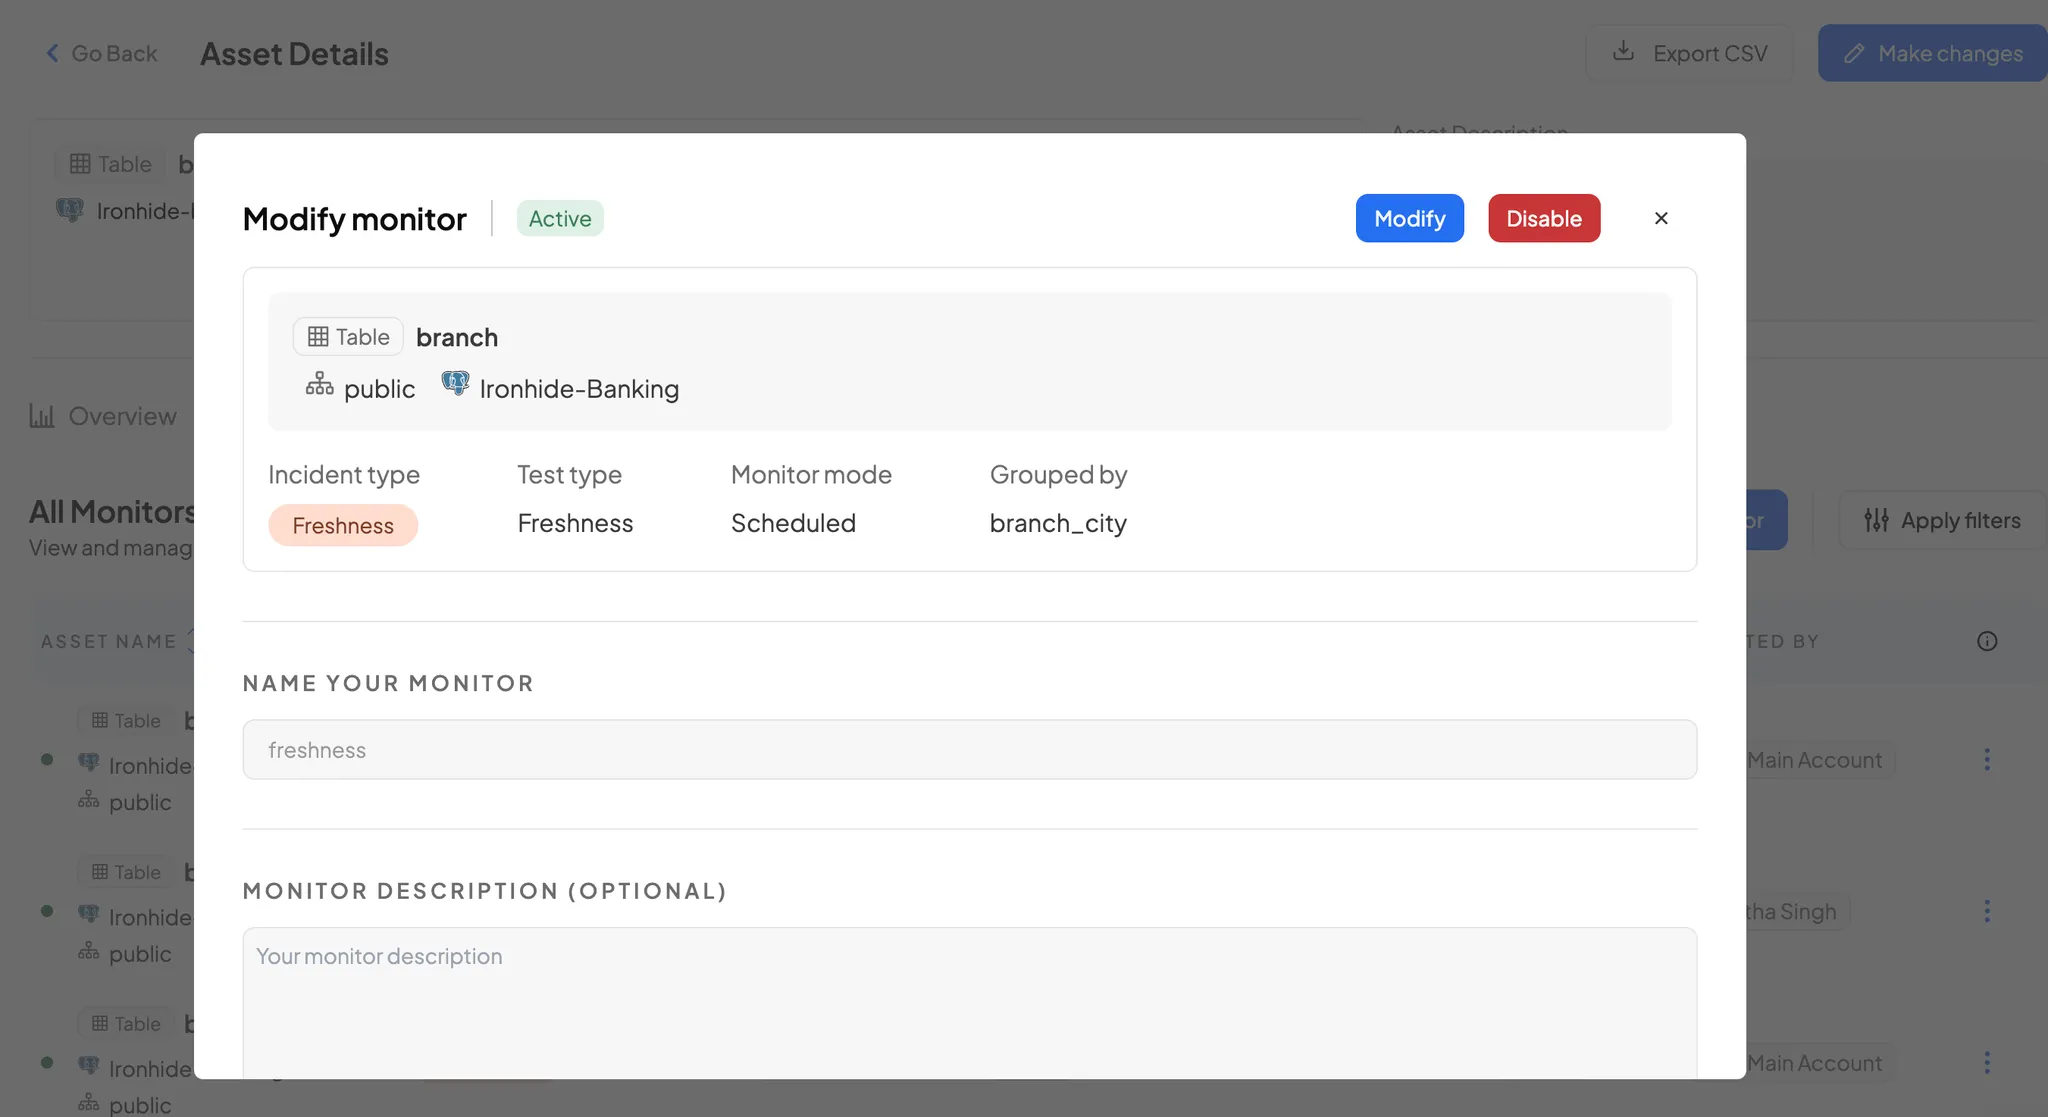This screenshot has width=2048, height=1117.
Task: Click the Table icon beside branch
Action: click(x=318, y=337)
